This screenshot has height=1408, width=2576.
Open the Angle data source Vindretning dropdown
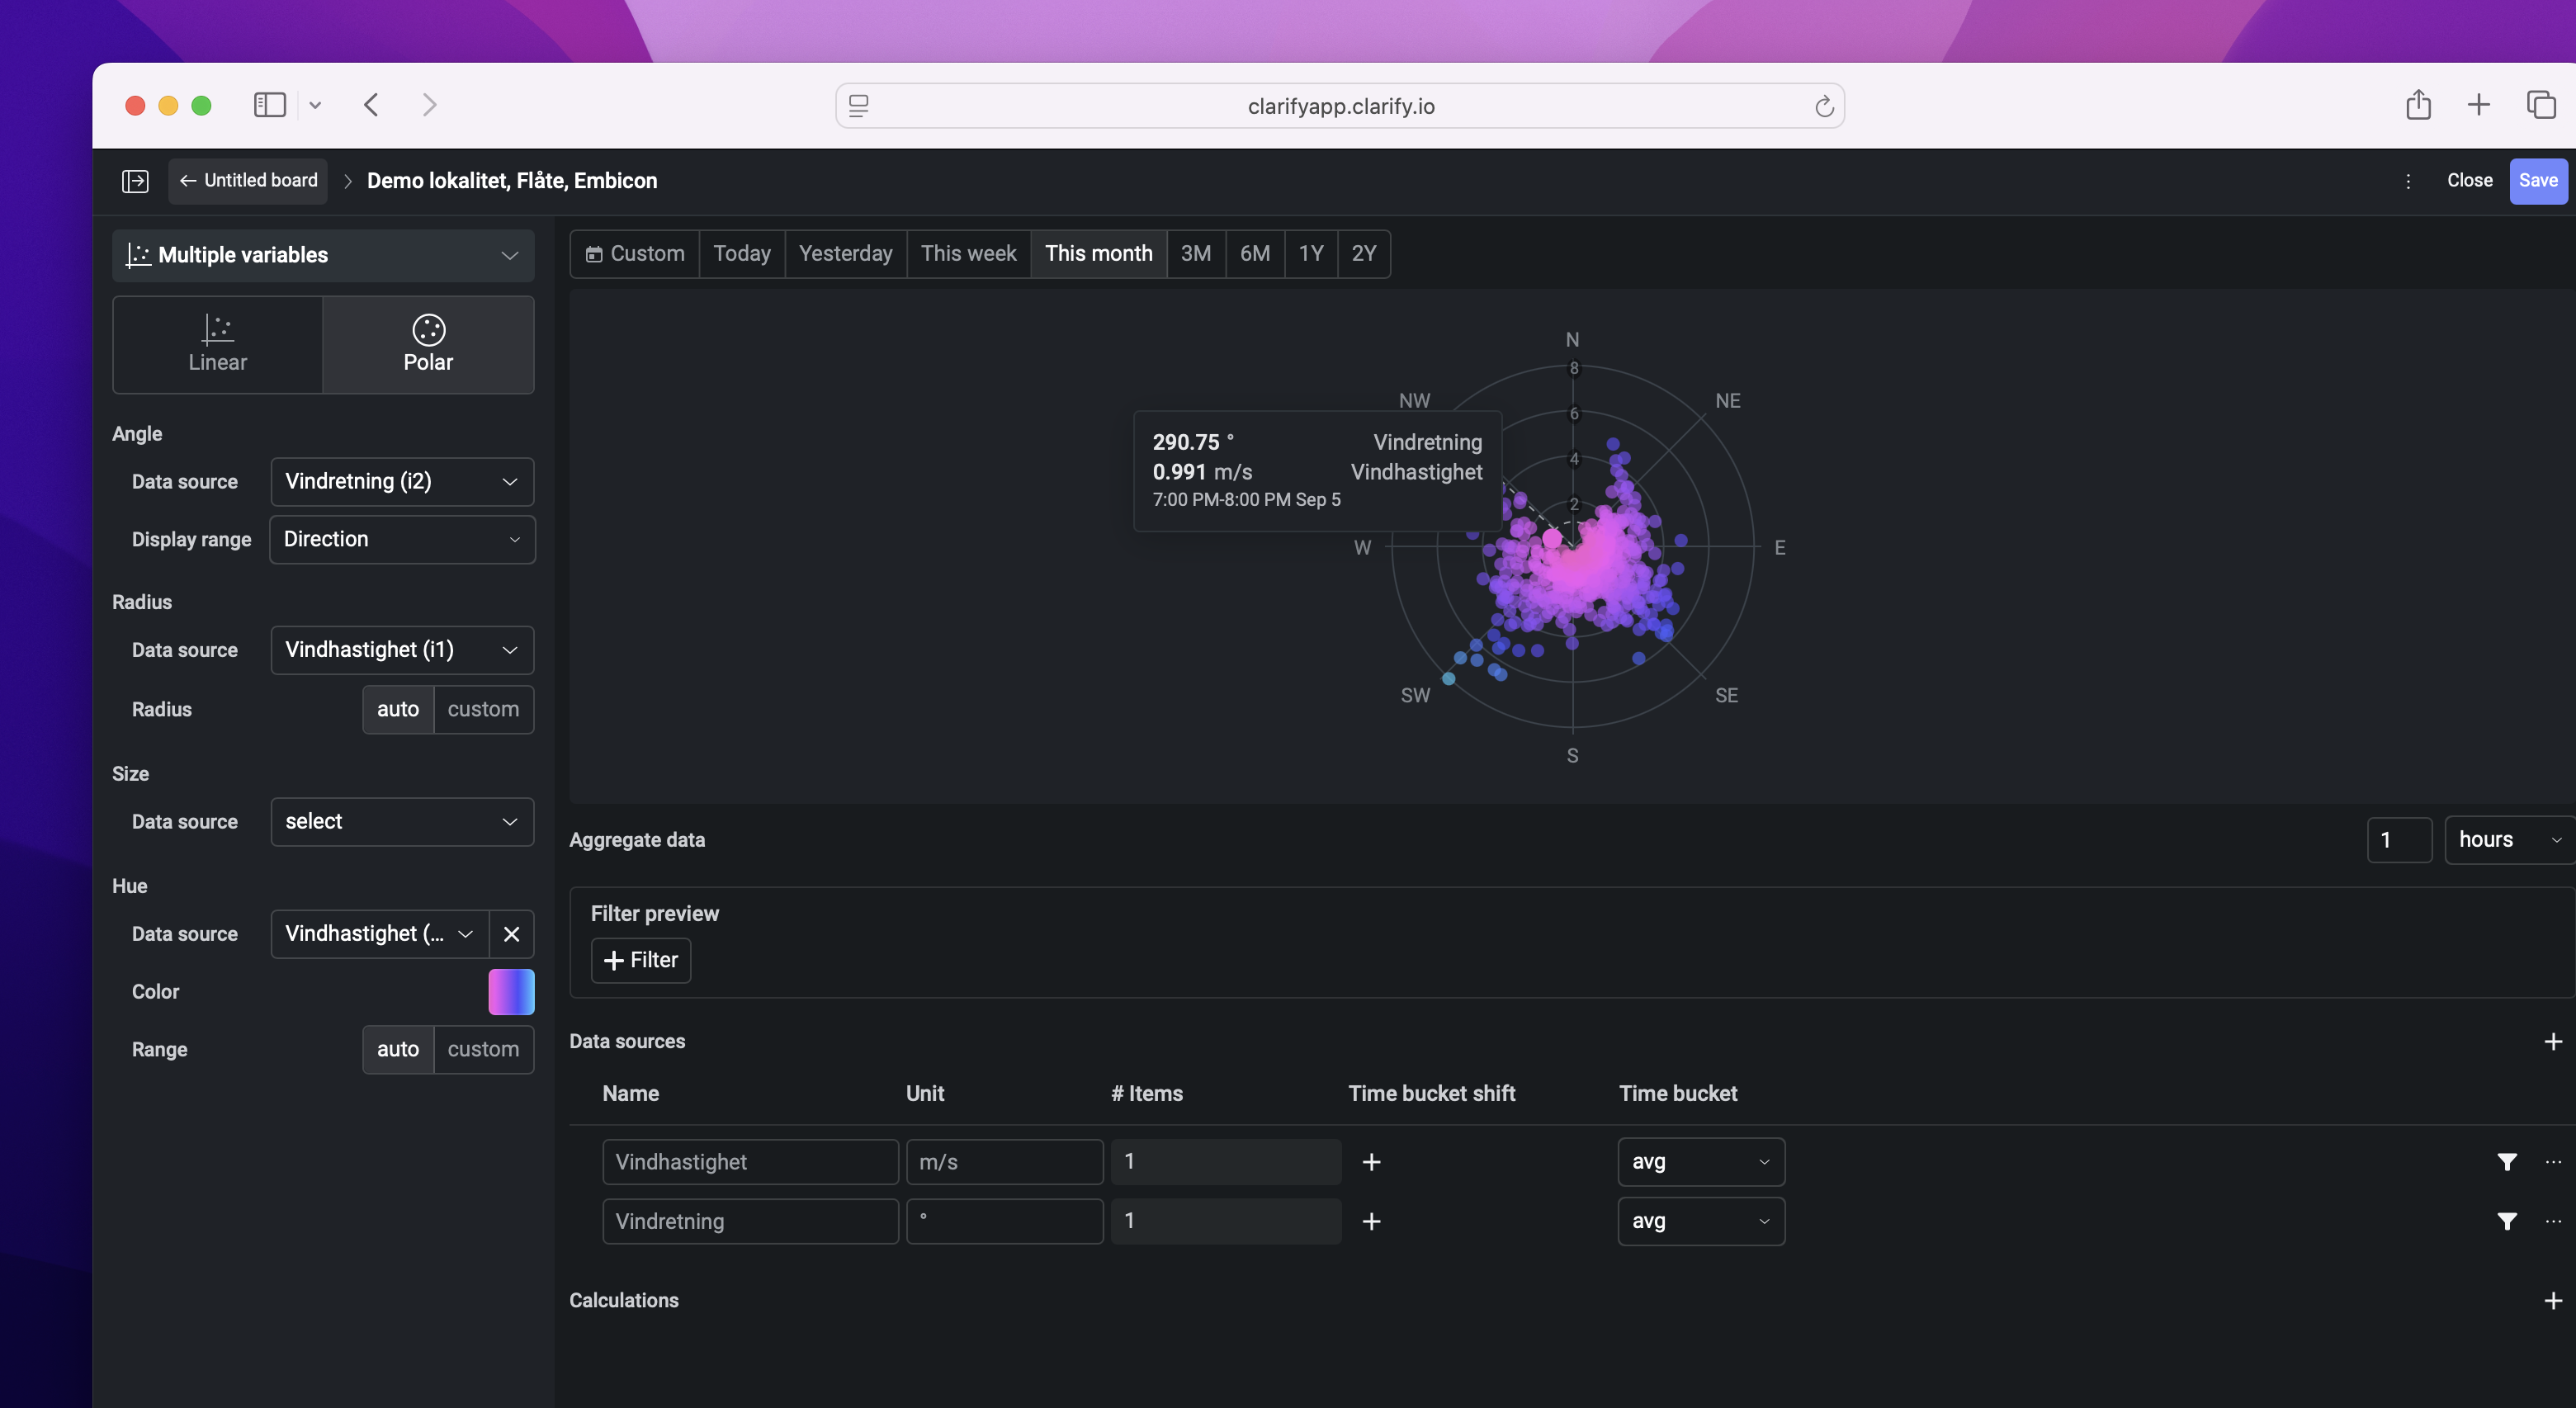pos(402,481)
